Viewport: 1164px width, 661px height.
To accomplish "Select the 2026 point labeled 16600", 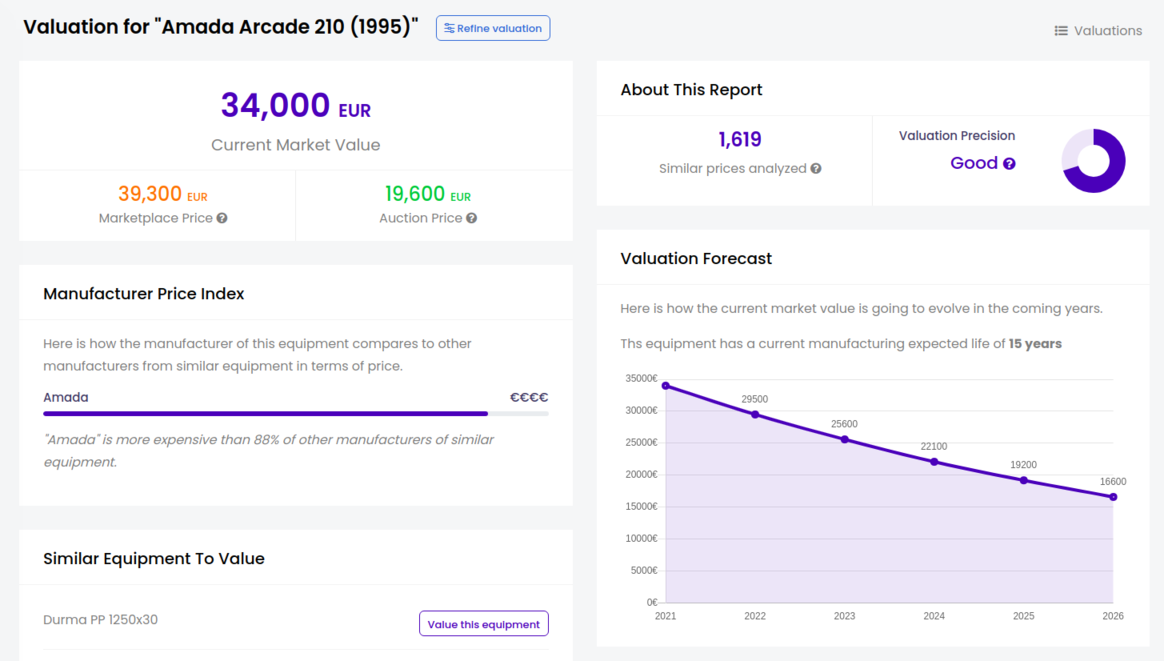I will pos(1113,497).
